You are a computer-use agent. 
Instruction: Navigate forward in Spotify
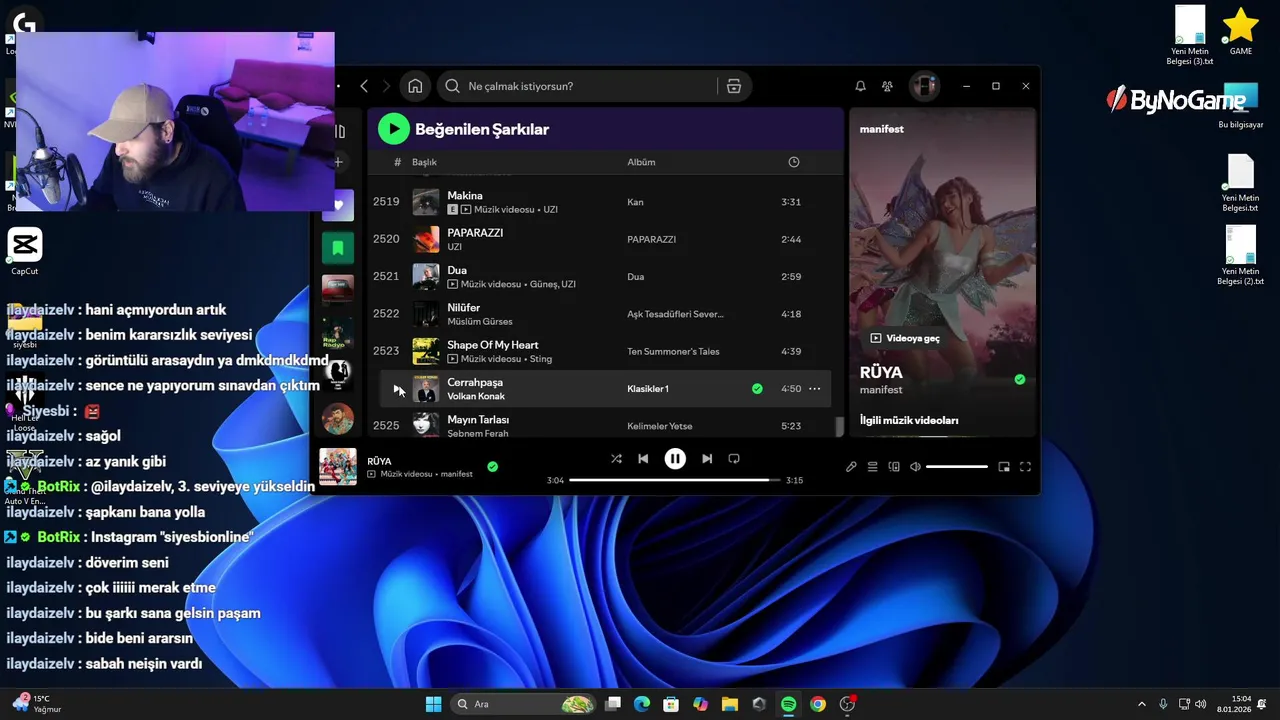pyautogui.click(x=387, y=86)
